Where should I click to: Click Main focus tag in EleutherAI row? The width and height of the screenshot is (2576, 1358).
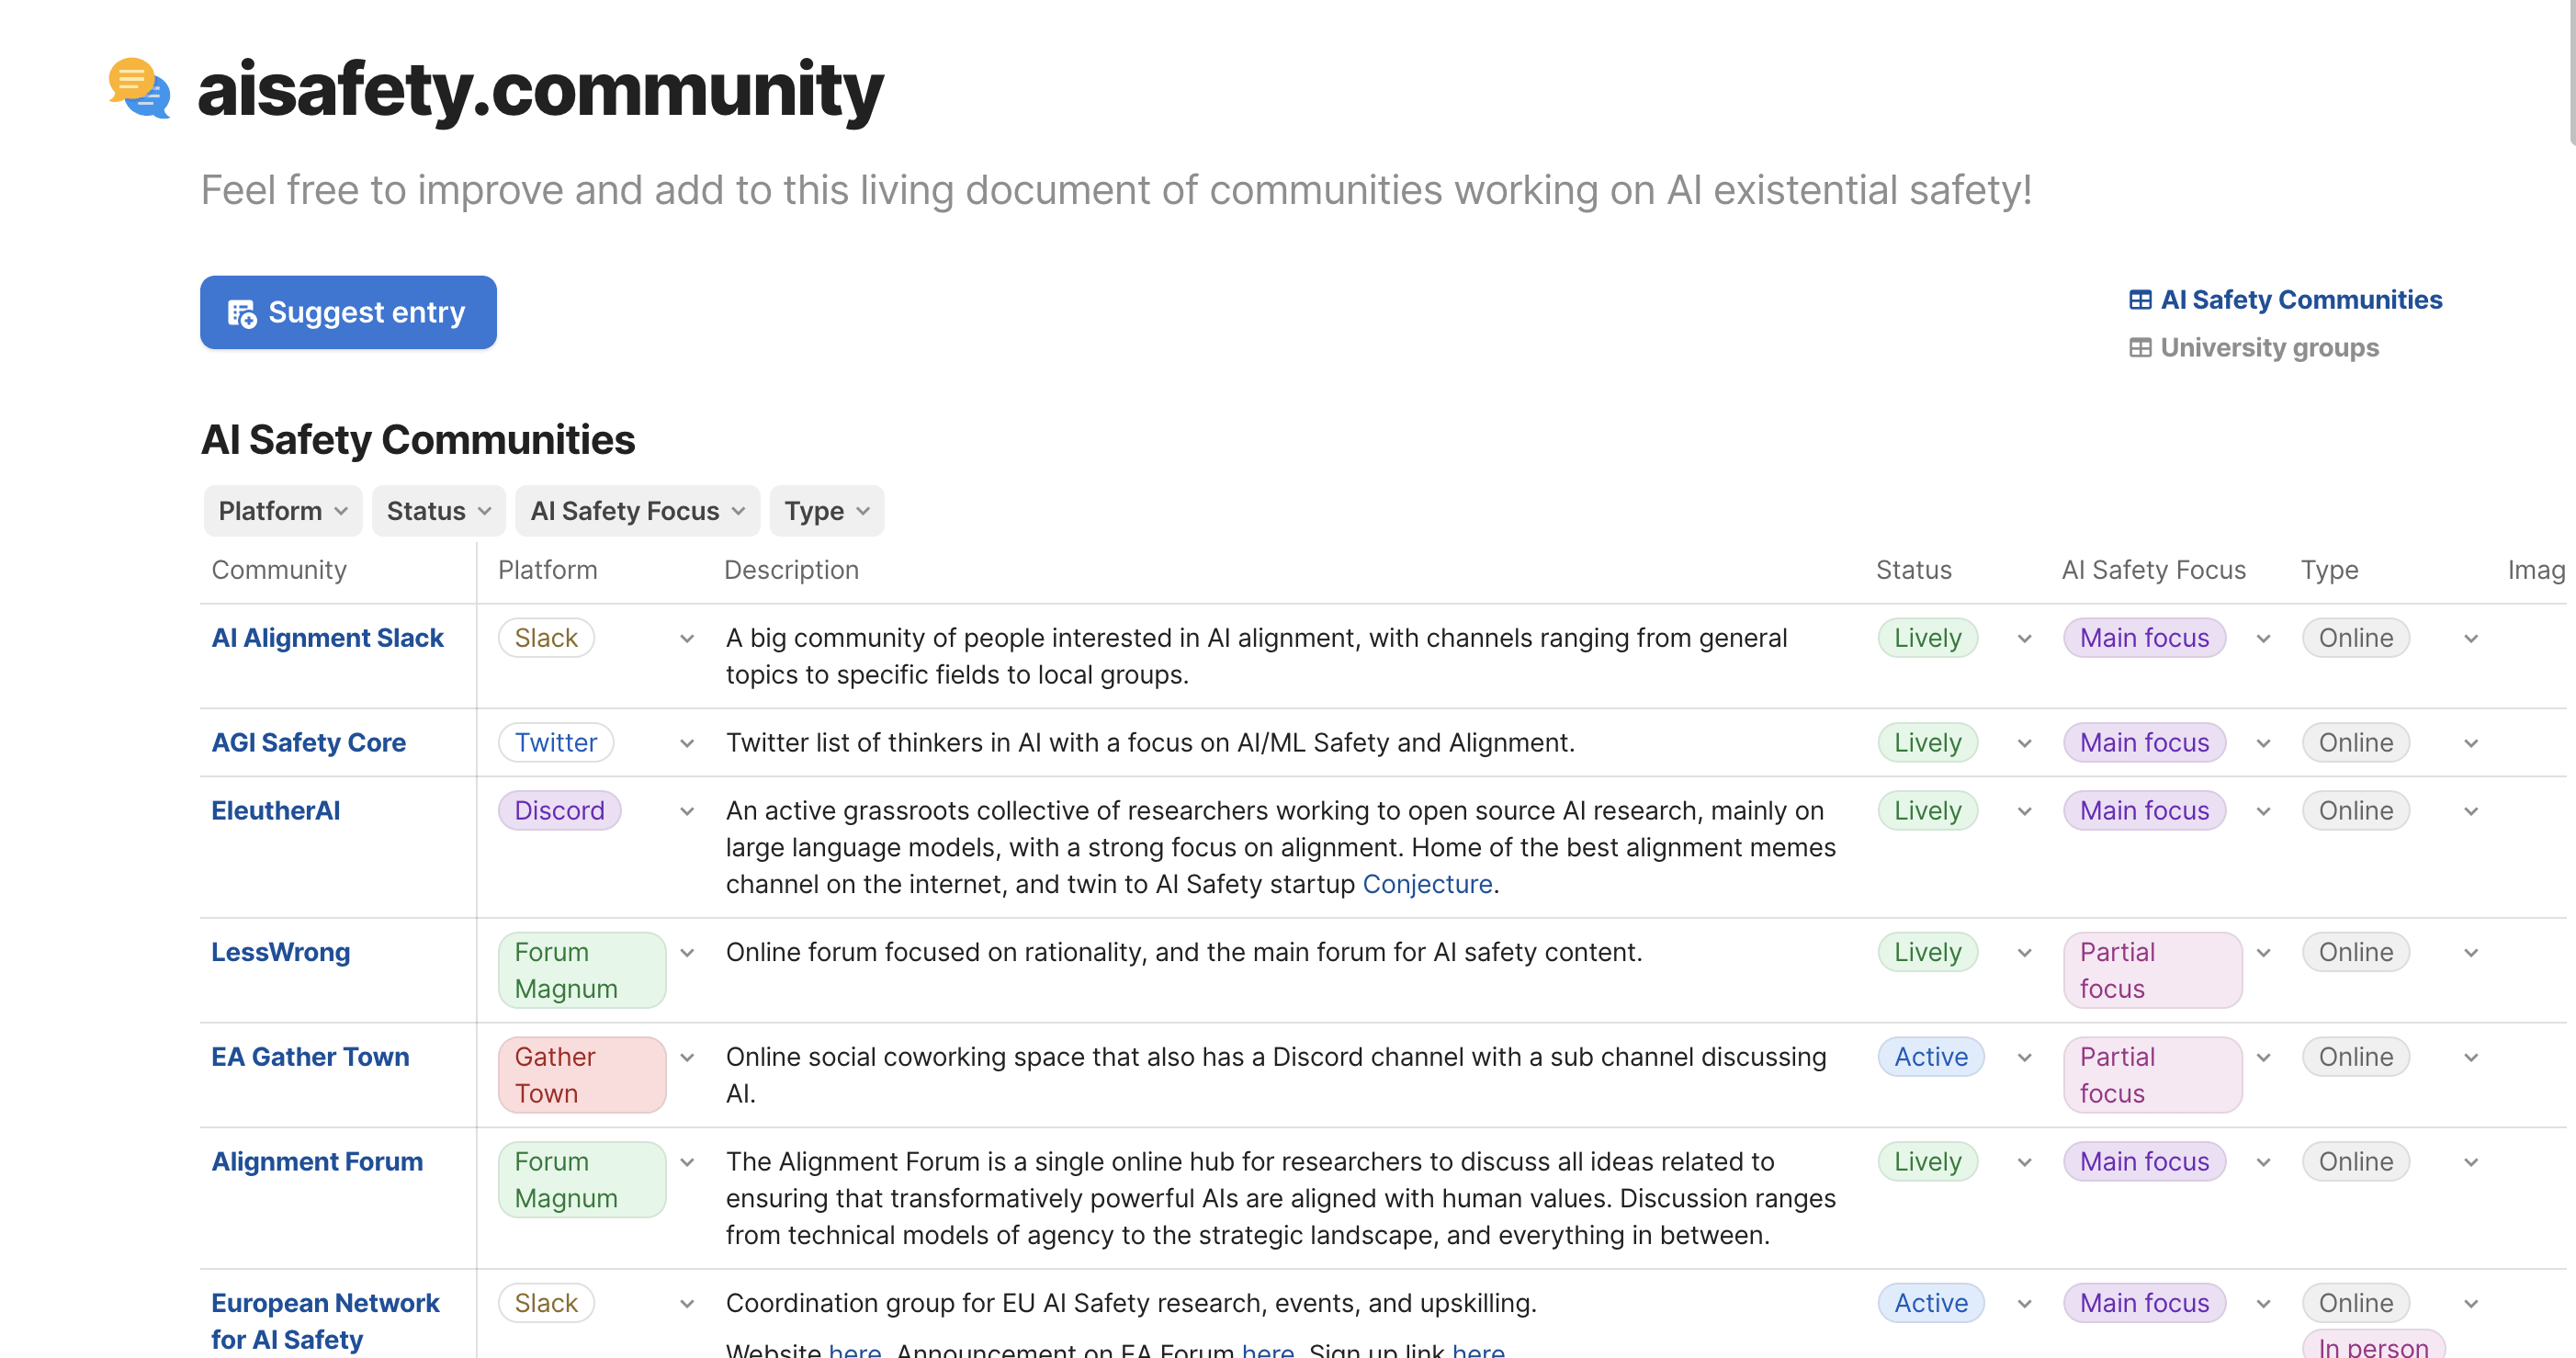click(2145, 810)
